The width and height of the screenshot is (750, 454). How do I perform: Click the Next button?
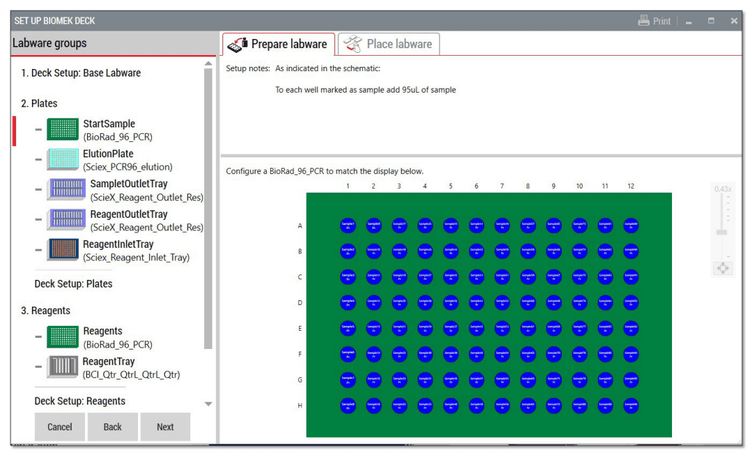point(165,427)
